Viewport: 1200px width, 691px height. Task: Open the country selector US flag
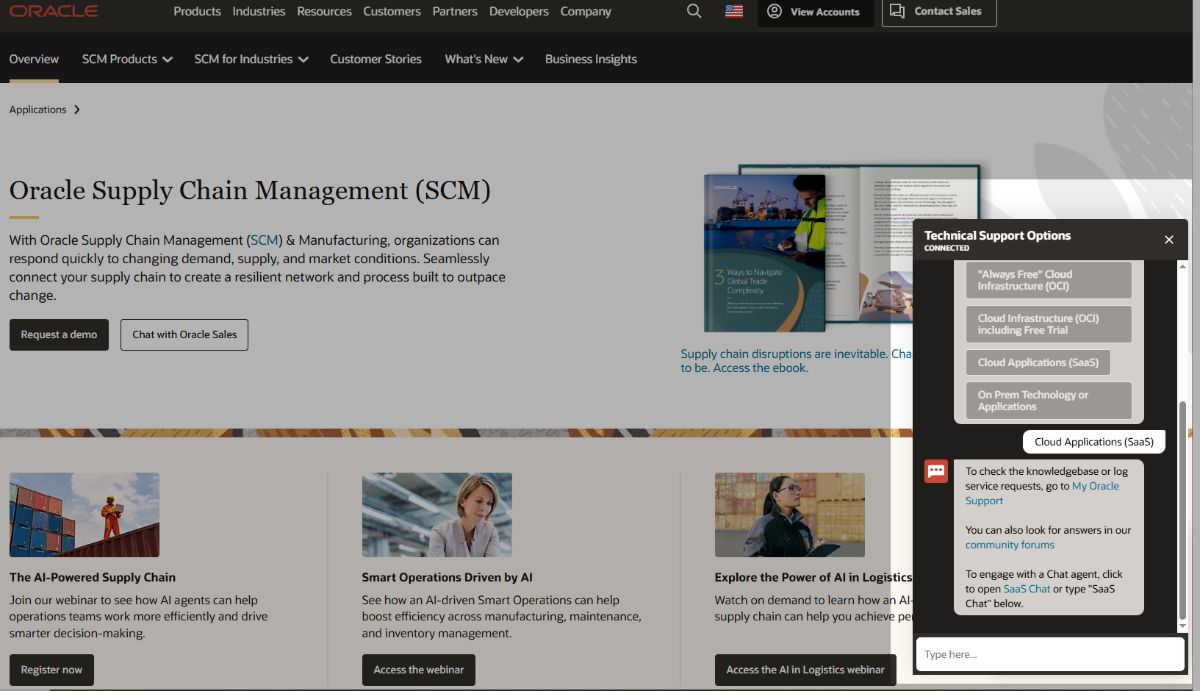[x=734, y=11]
